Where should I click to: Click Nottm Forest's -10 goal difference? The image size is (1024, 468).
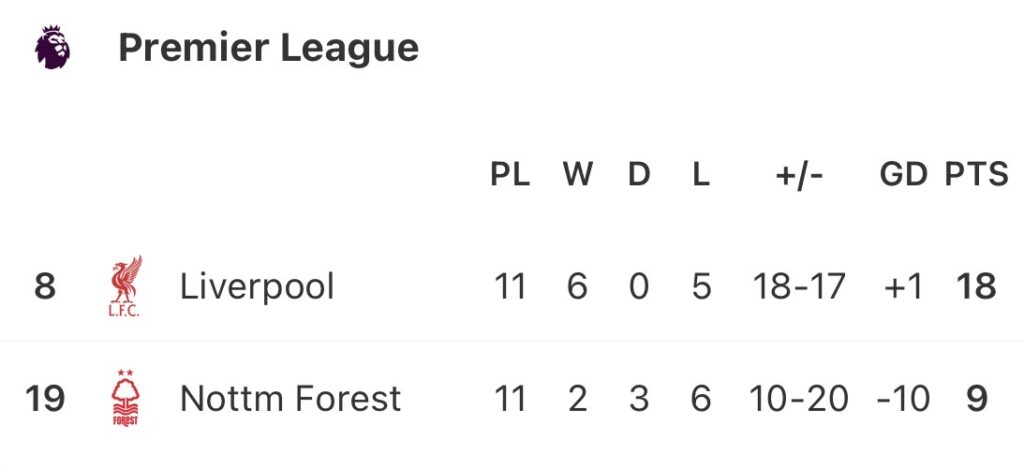(x=903, y=399)
